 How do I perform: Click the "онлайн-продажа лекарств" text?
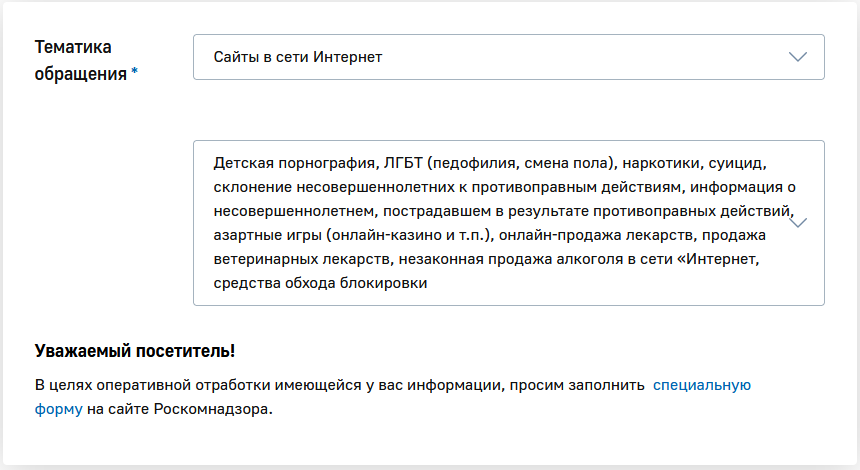tap(582, 235)
